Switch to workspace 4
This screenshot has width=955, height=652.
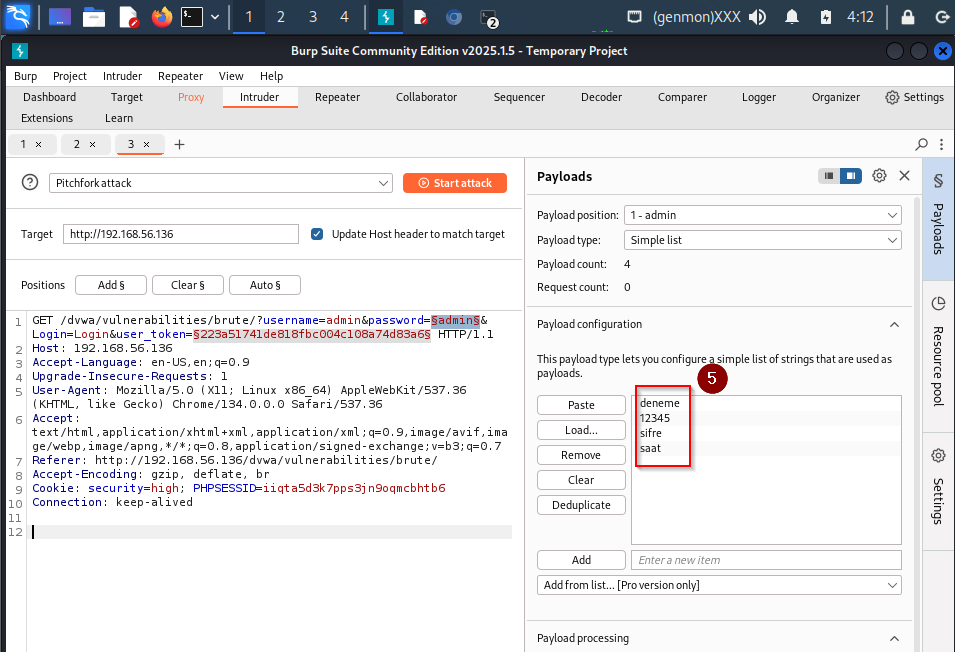(x=344, y=17)
